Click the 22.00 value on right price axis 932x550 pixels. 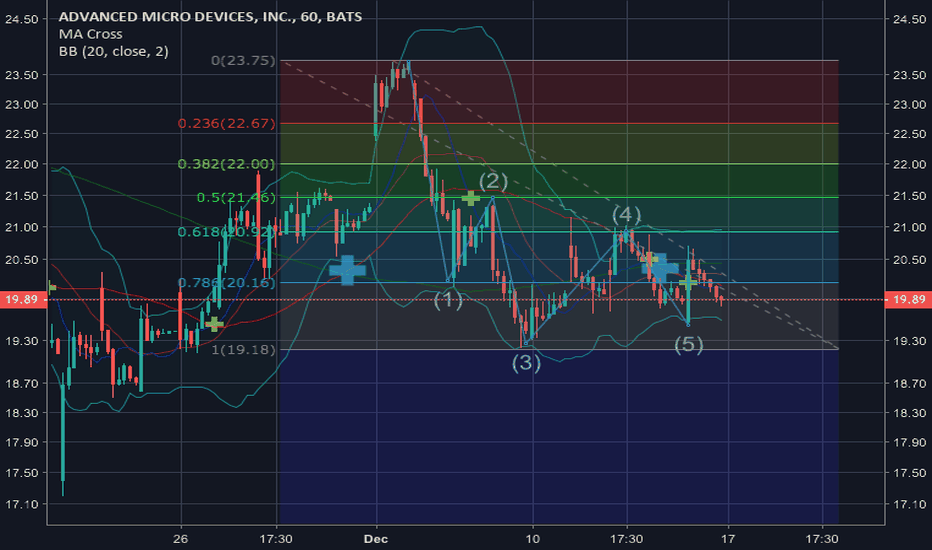pos(909,164)
